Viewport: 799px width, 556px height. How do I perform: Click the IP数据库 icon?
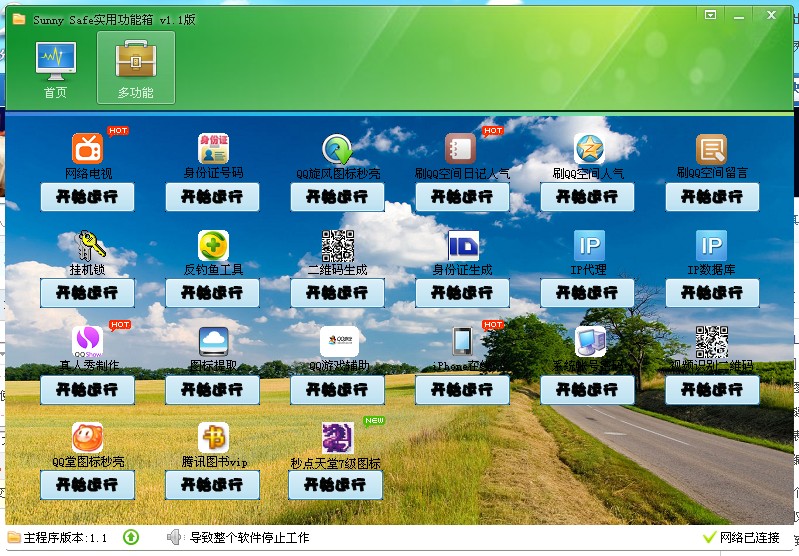pyautogui.click(x=711, y=245)
